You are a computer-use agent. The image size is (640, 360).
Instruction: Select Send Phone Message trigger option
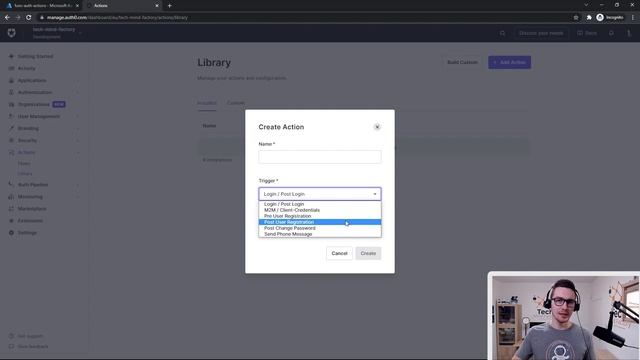click(x=320, y=234)
